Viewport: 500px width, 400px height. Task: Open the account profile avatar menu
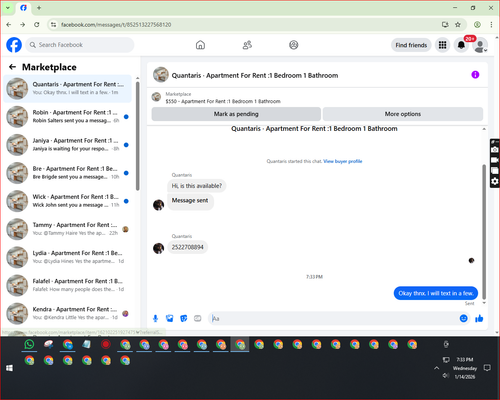click(x=480, y=46)
